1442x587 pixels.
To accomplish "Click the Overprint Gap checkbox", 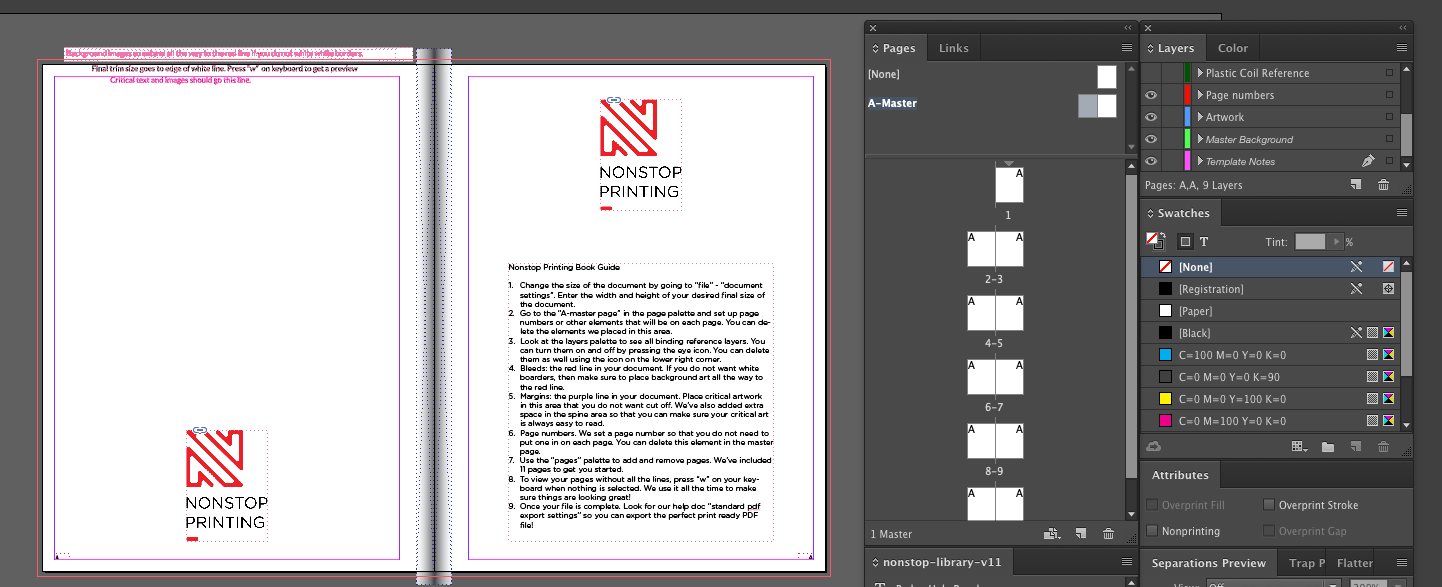I will pyautogui.click(x=1269, y=531).
